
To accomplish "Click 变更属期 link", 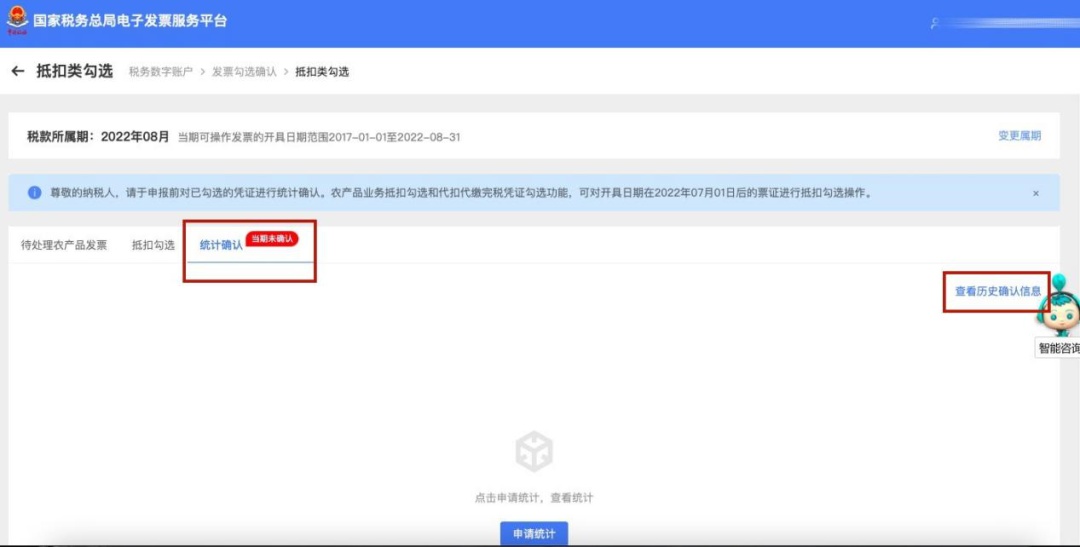I will [1019, 136].
